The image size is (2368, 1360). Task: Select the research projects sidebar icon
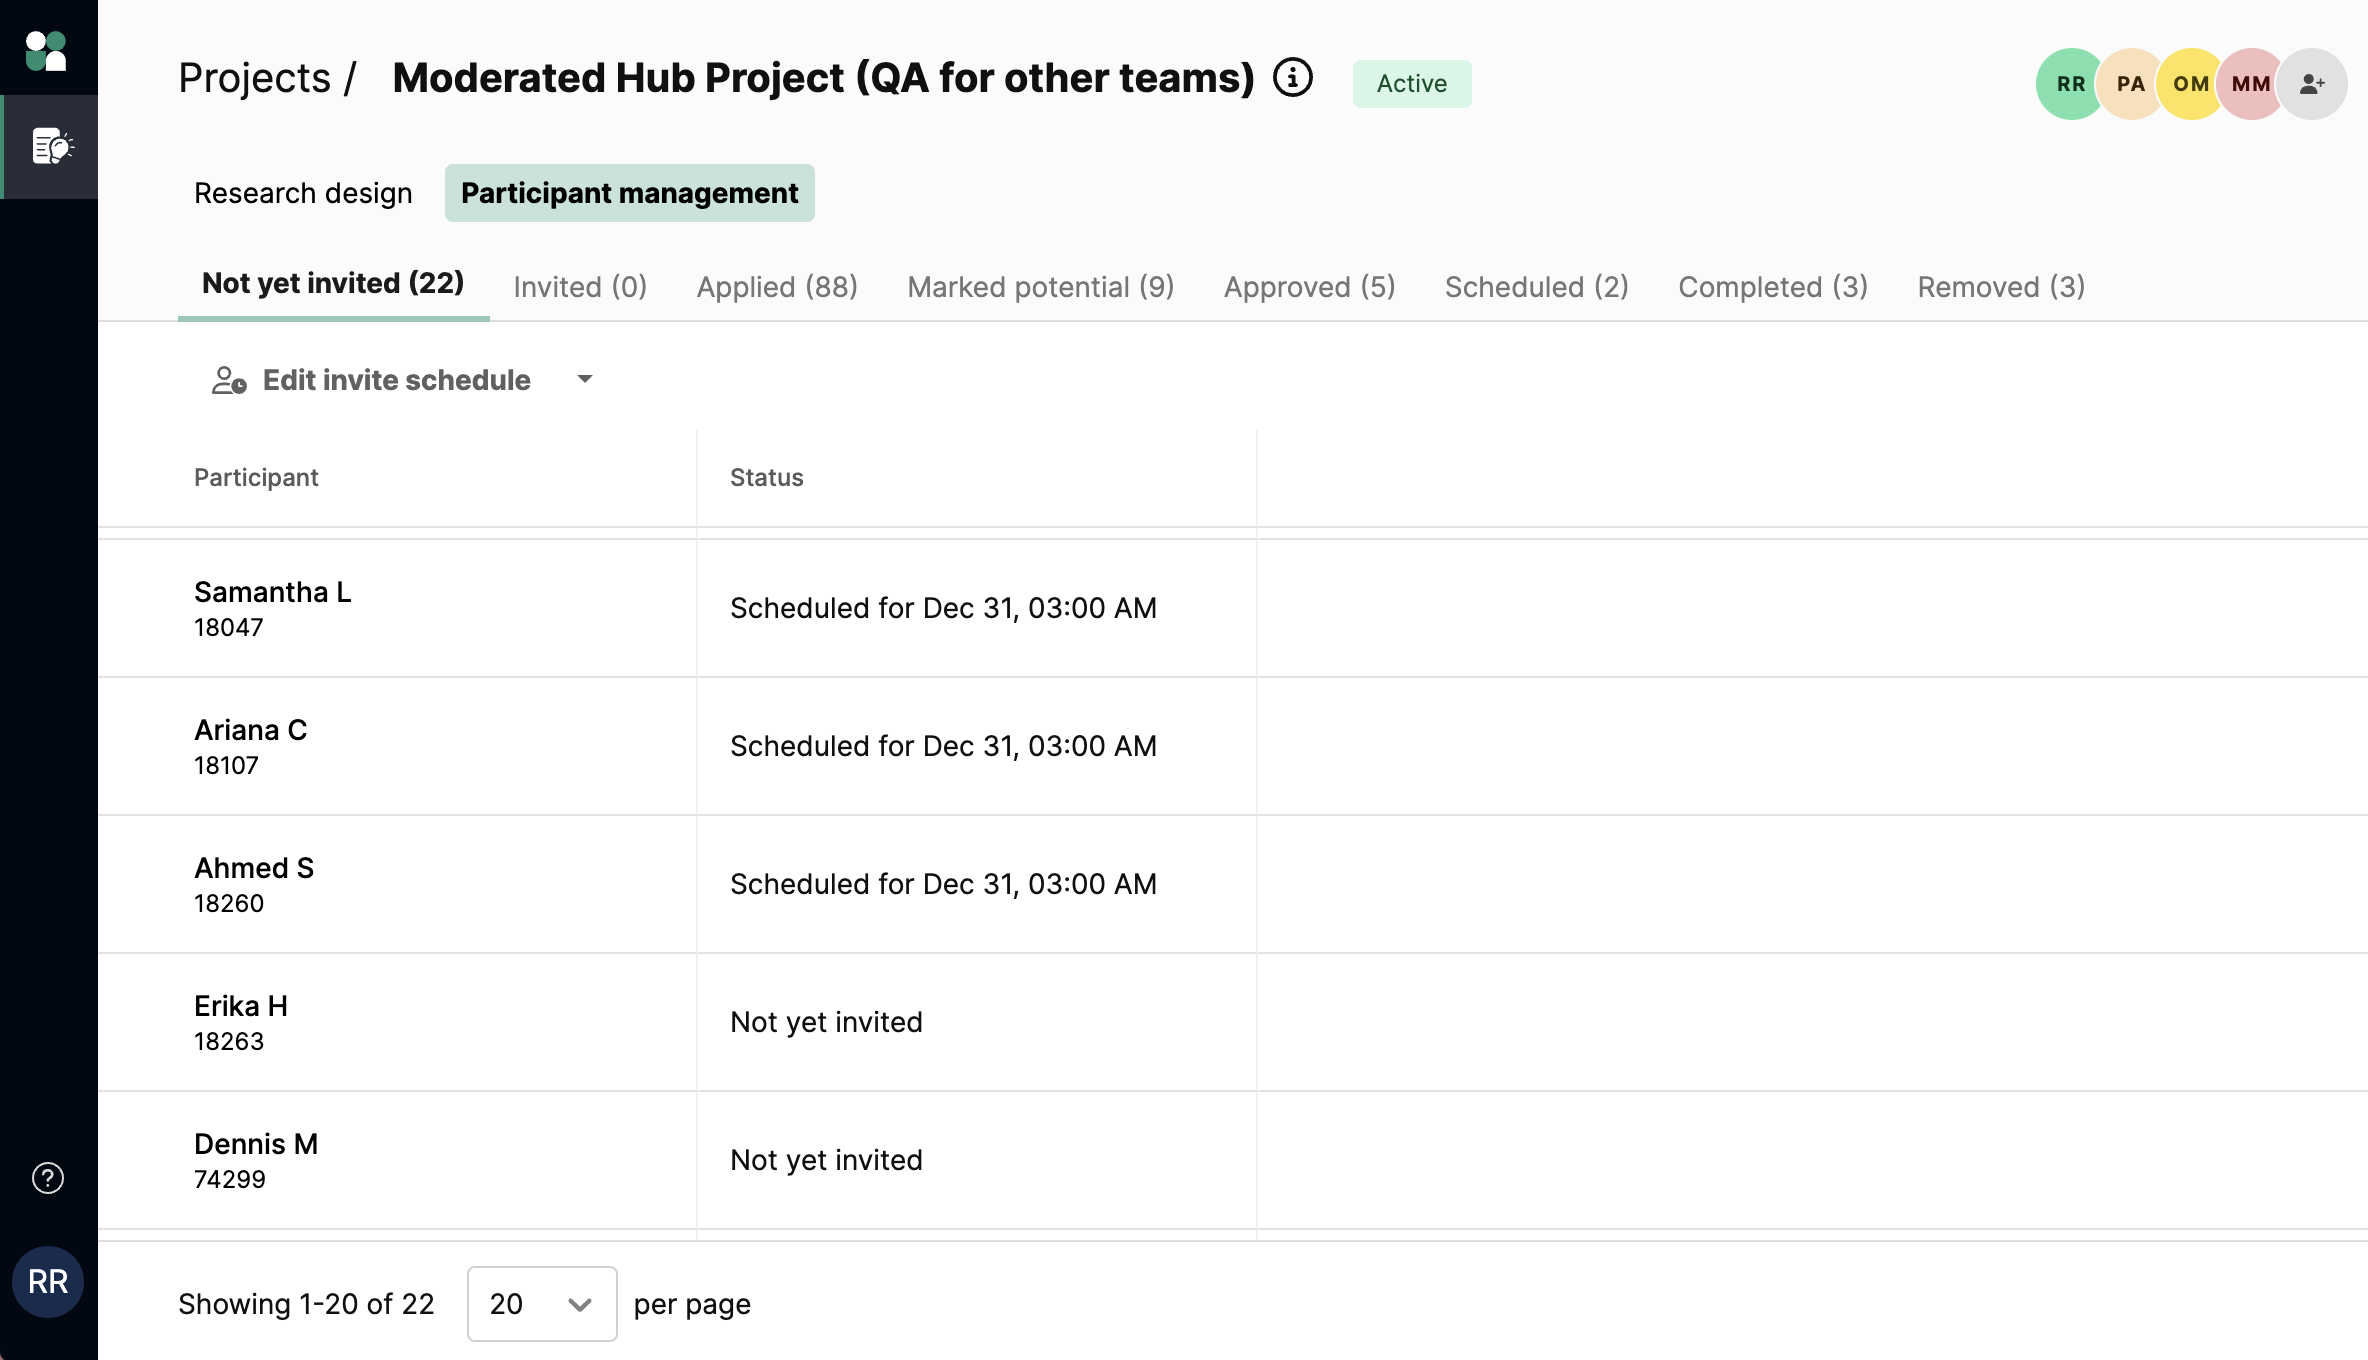(52, 147)
